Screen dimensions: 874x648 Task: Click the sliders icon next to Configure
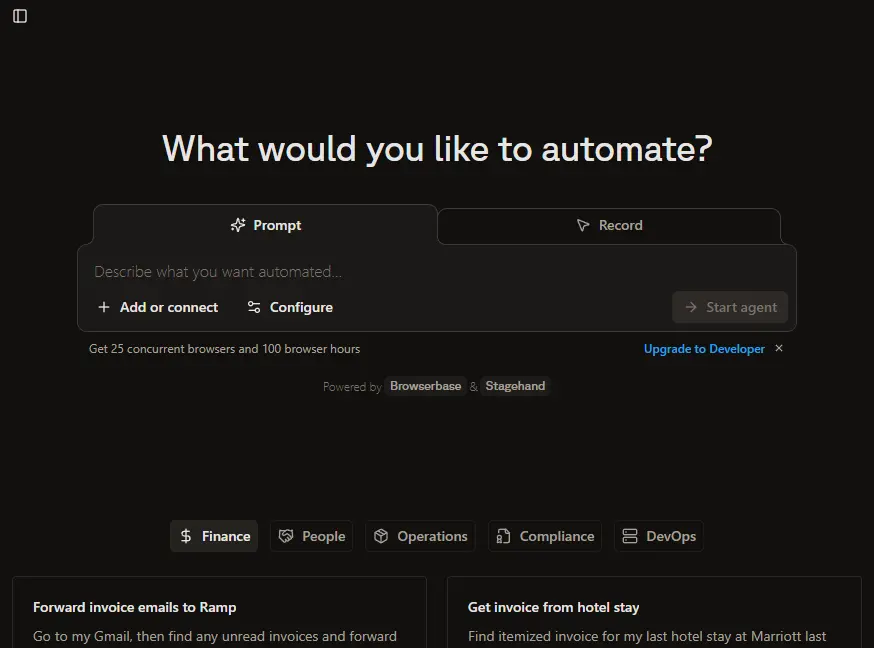tap(254, 307)
